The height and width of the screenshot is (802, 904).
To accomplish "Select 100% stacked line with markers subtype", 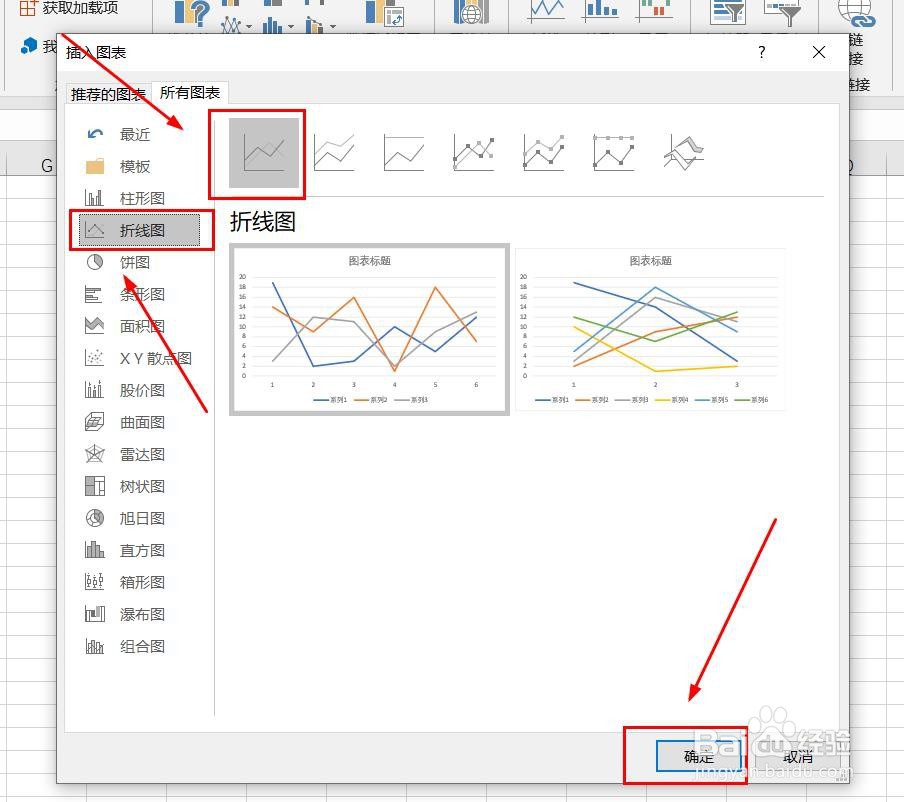I will click(x=613, y=153).
